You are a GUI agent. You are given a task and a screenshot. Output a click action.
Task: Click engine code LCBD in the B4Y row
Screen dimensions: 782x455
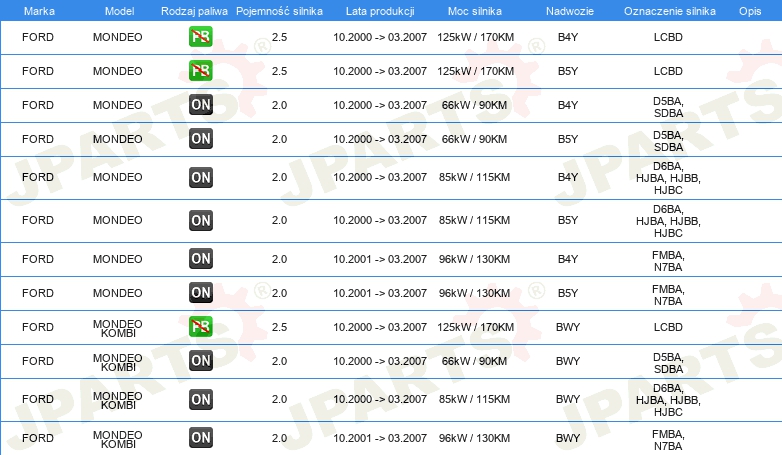[x=668, y=37]
